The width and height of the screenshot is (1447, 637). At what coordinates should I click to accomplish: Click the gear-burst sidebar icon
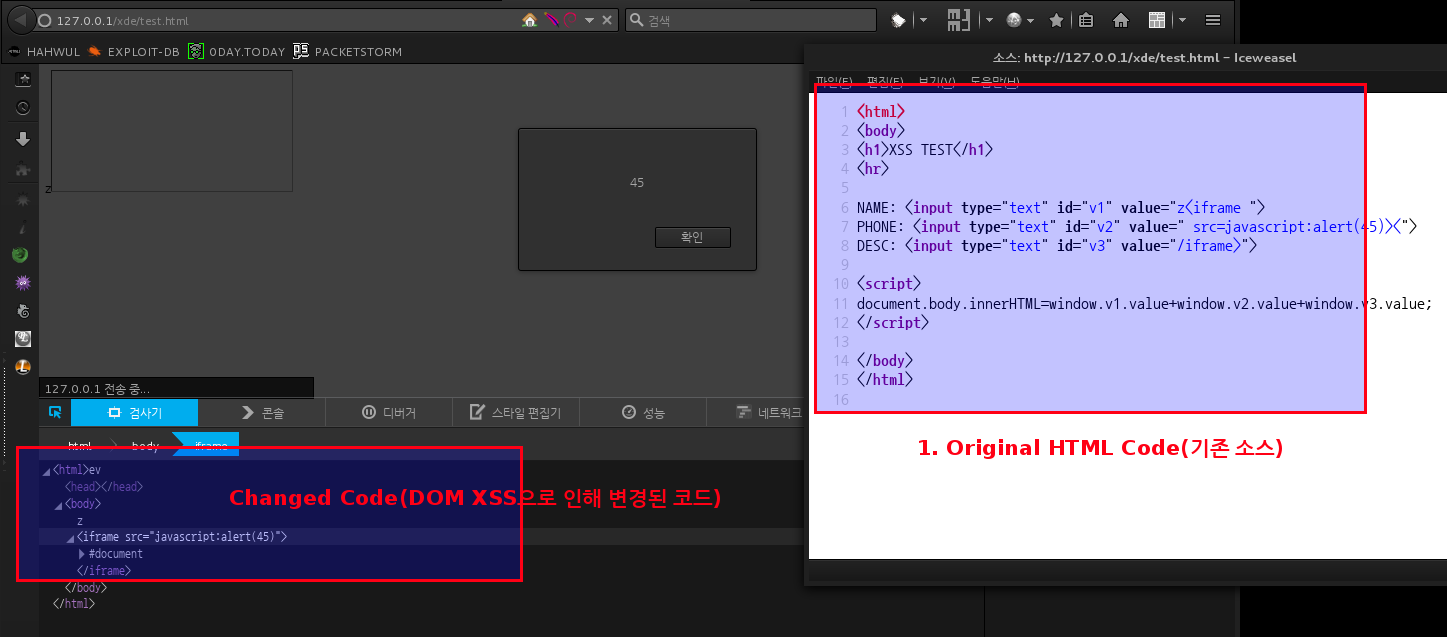tap(23, 201)
